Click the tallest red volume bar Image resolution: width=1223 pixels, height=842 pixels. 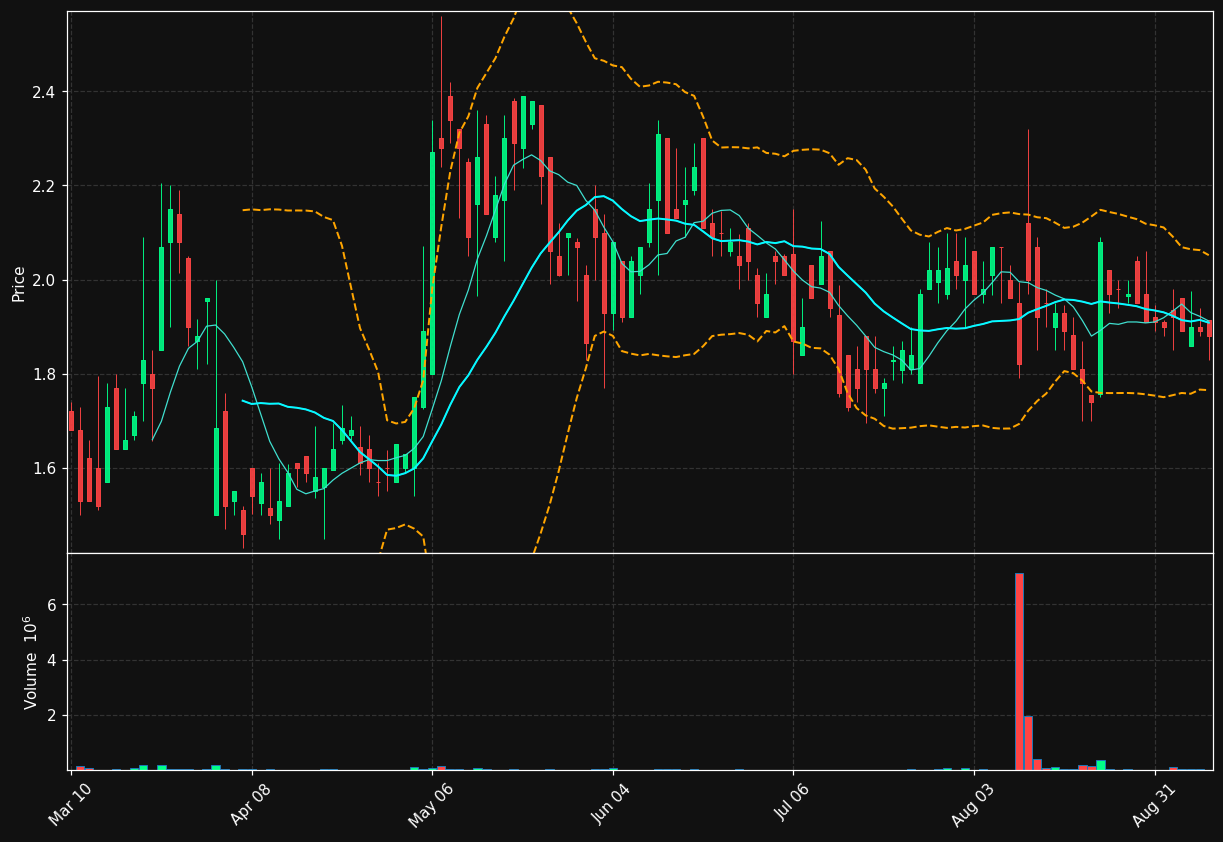[1019, 671]
